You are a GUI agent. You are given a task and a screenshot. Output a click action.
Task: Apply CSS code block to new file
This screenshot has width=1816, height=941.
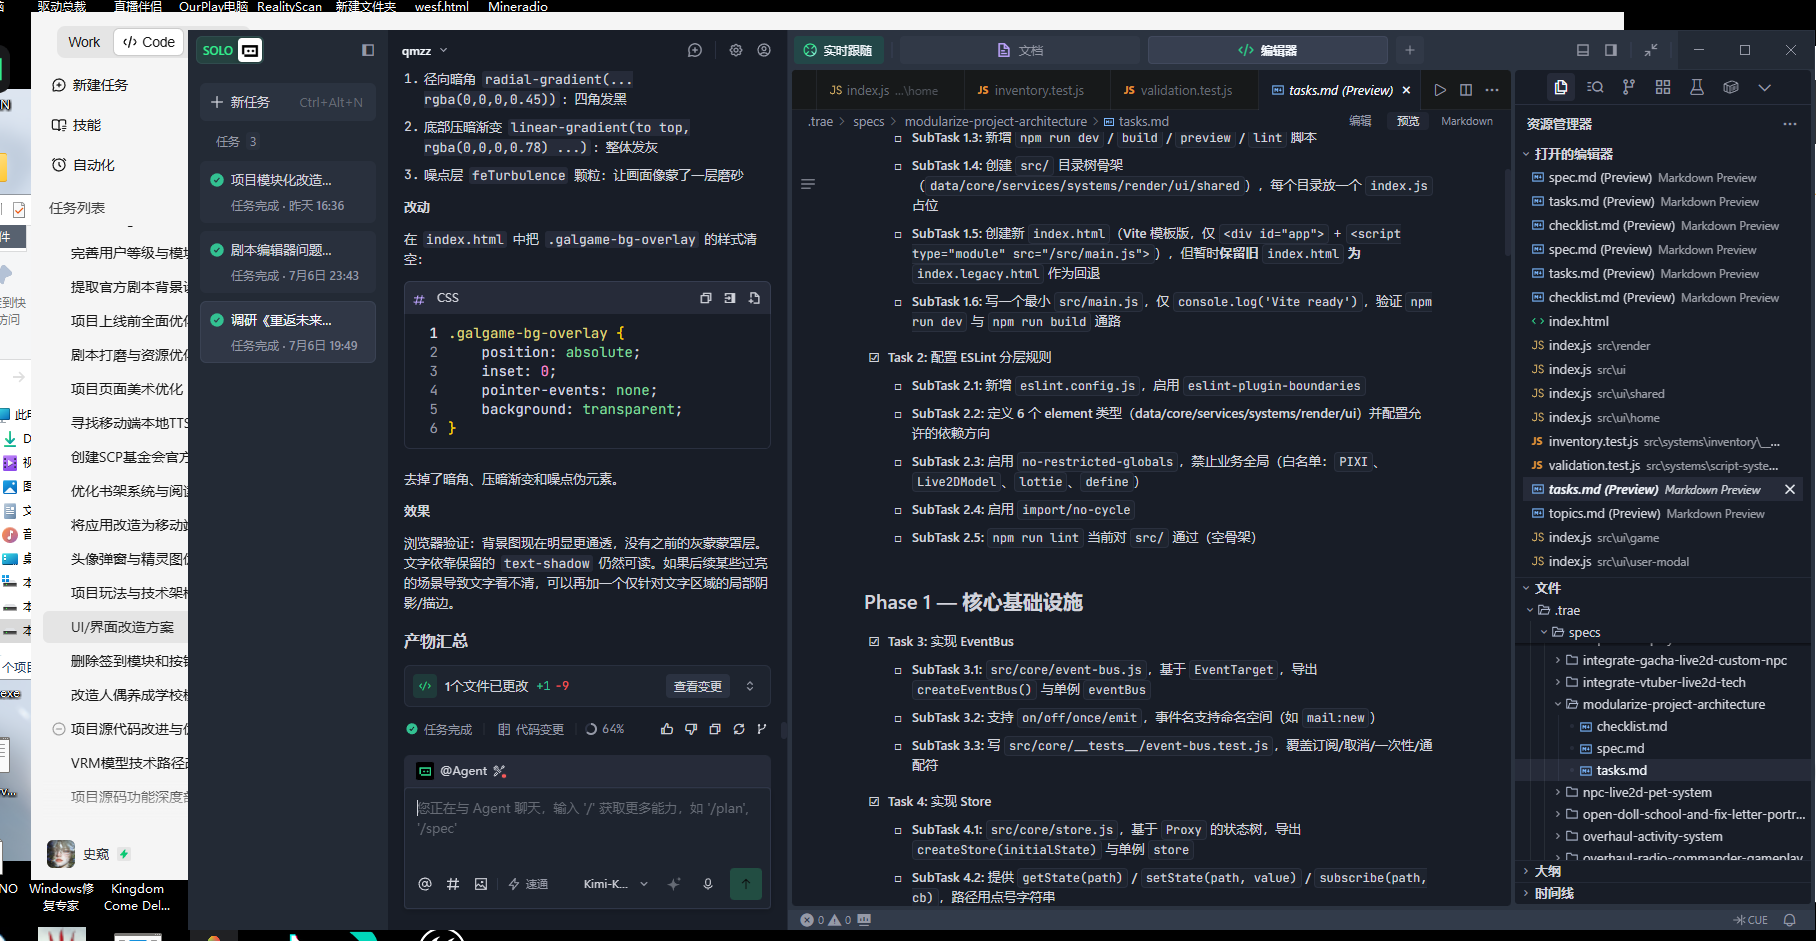tap(754, 298)
